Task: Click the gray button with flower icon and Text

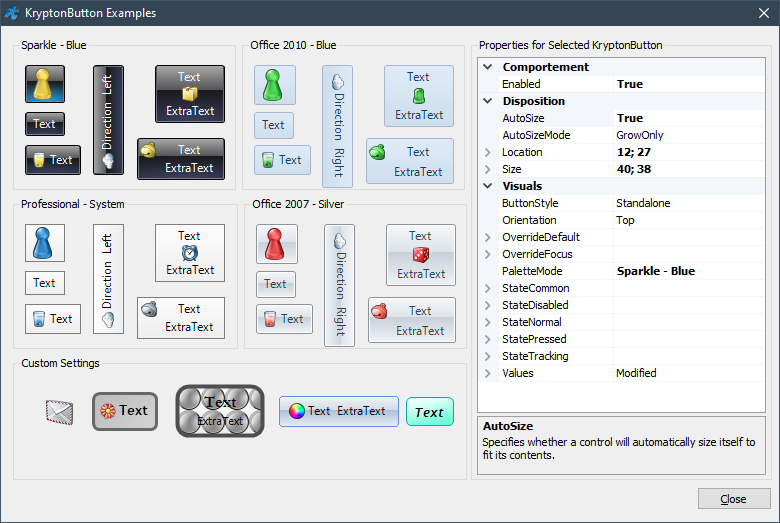Action: [x=125, y=411]
